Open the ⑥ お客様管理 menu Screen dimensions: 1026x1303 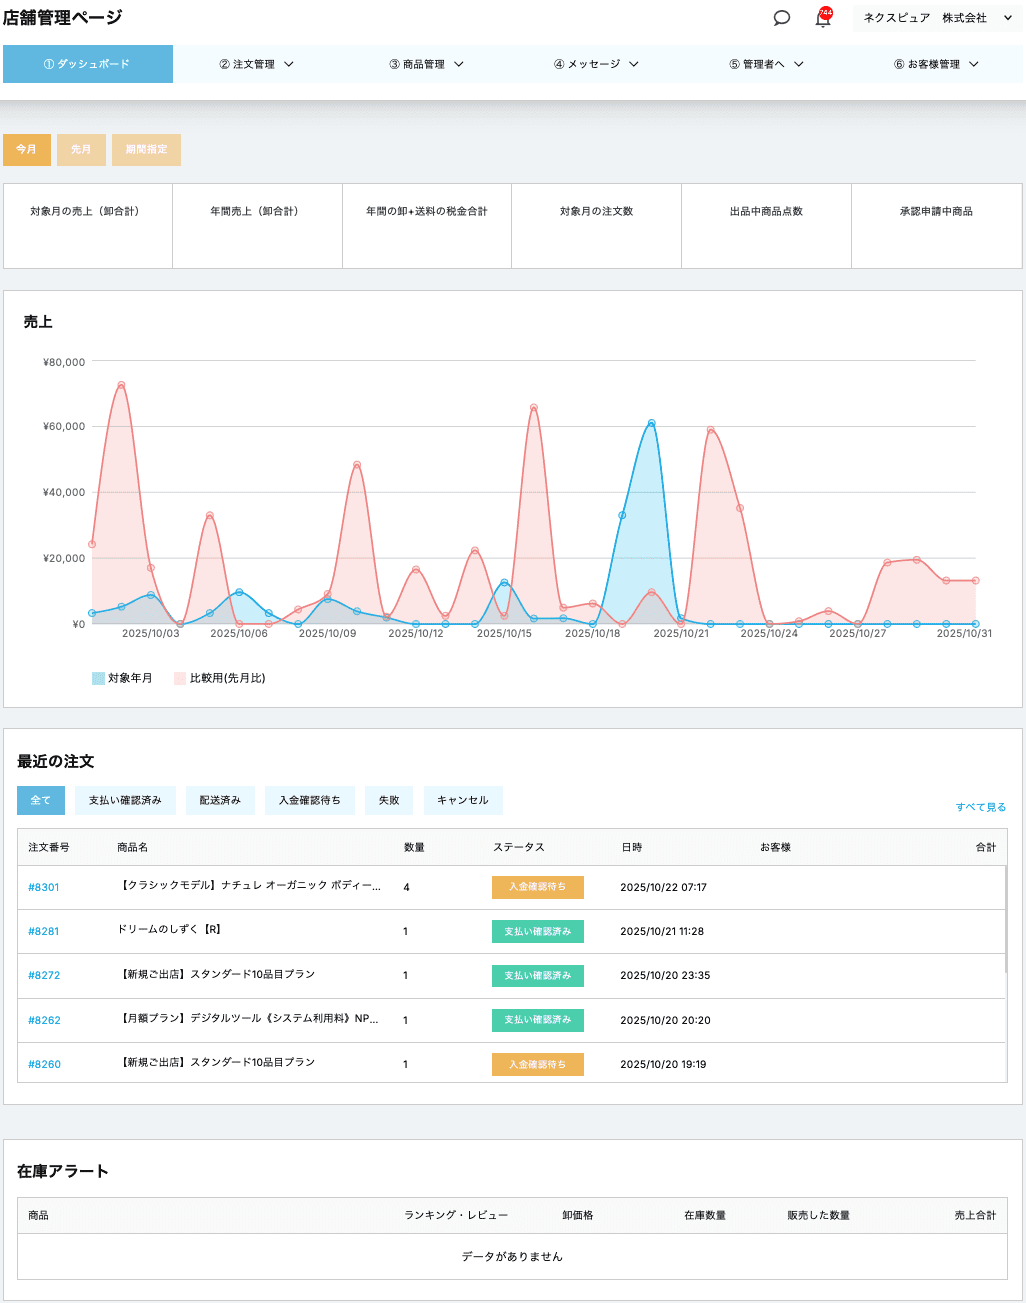(x=936, y=64)
